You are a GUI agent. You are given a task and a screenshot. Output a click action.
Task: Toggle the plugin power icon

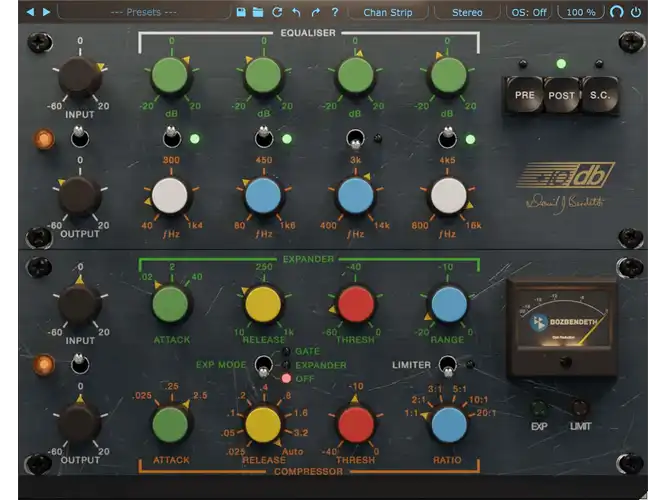point(636,12)
